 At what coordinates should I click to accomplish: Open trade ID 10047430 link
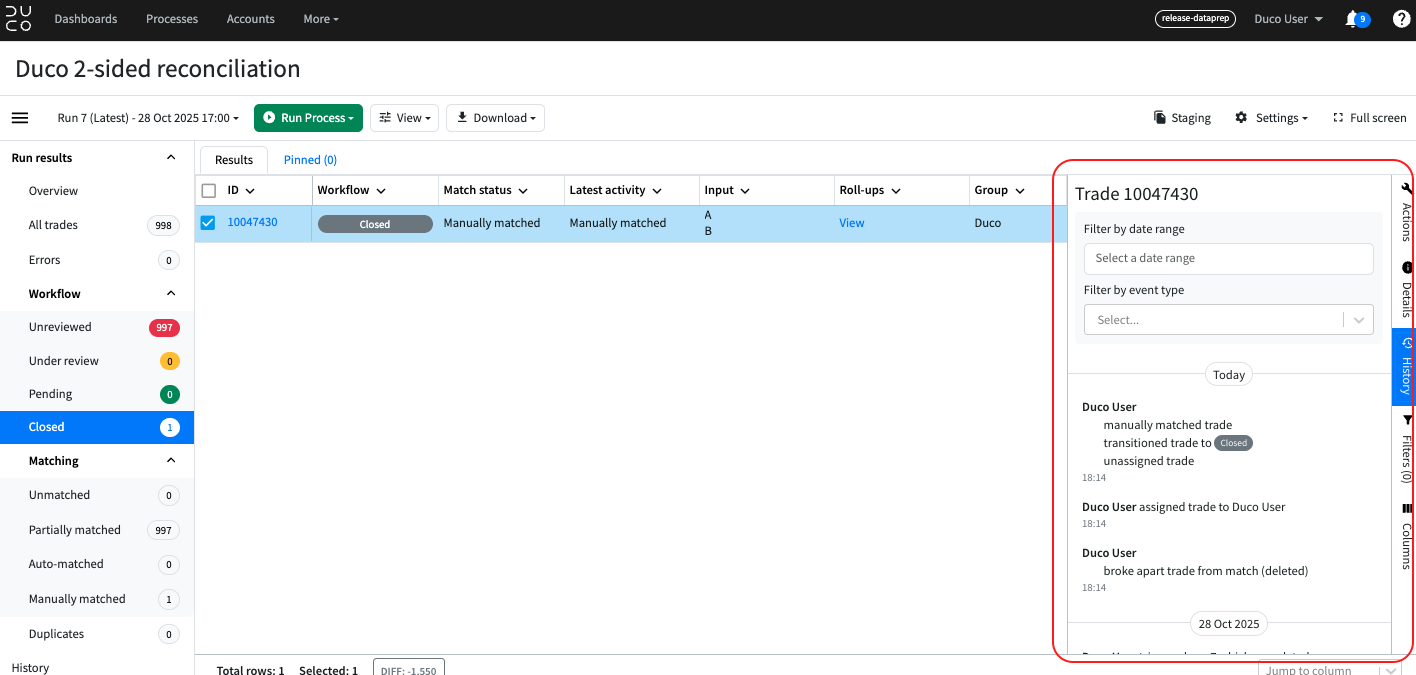[252, 222]
